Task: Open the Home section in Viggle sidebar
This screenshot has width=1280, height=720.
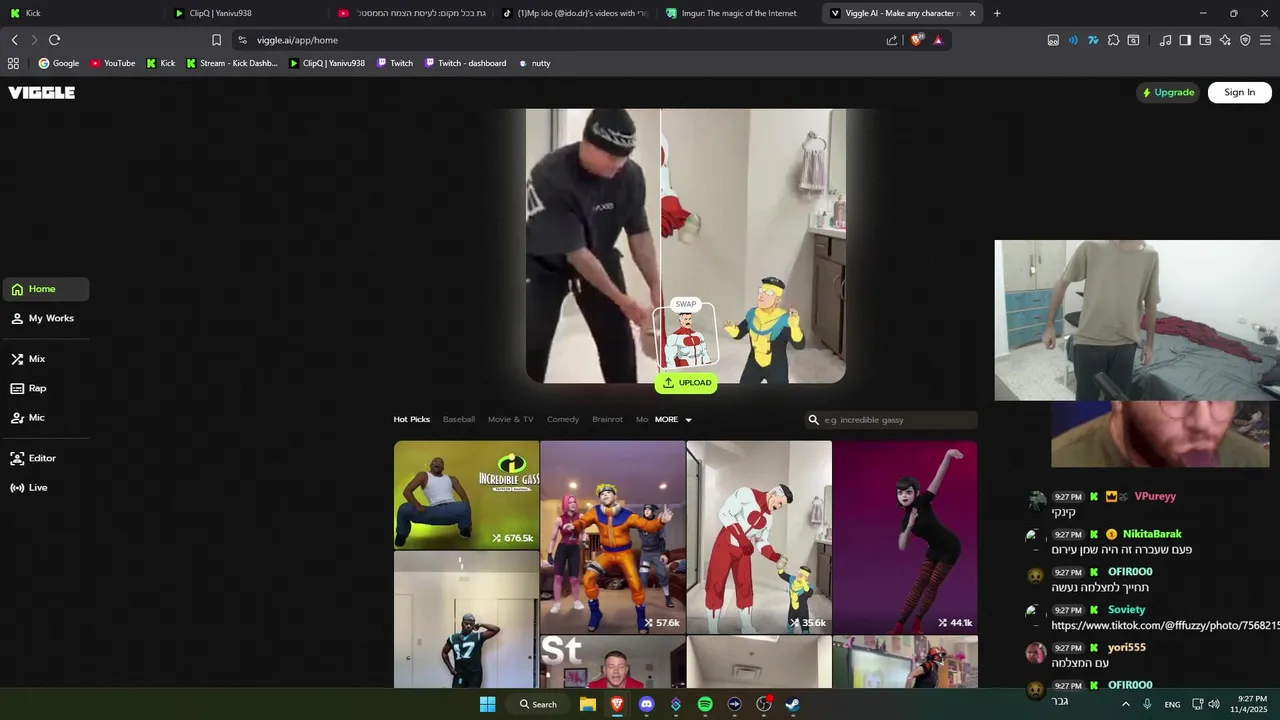Action: (45, 289)
